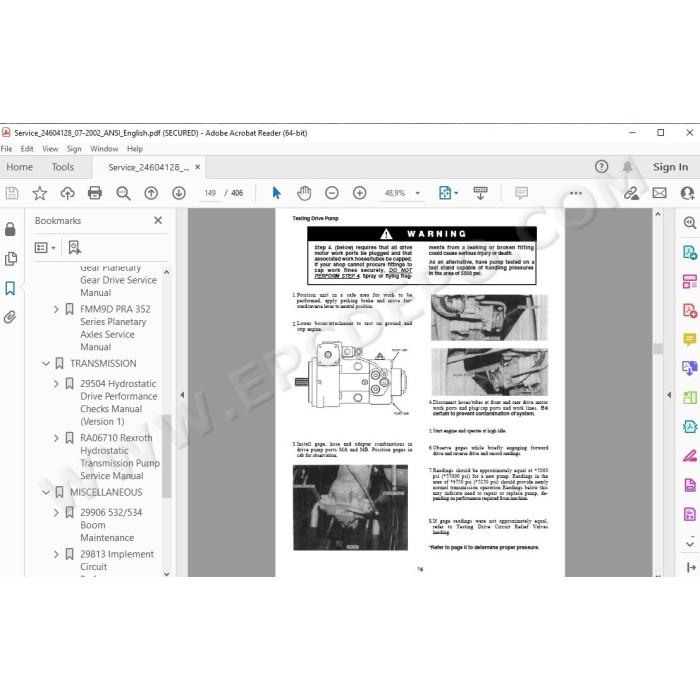Open the File menu

click(6, 149)
